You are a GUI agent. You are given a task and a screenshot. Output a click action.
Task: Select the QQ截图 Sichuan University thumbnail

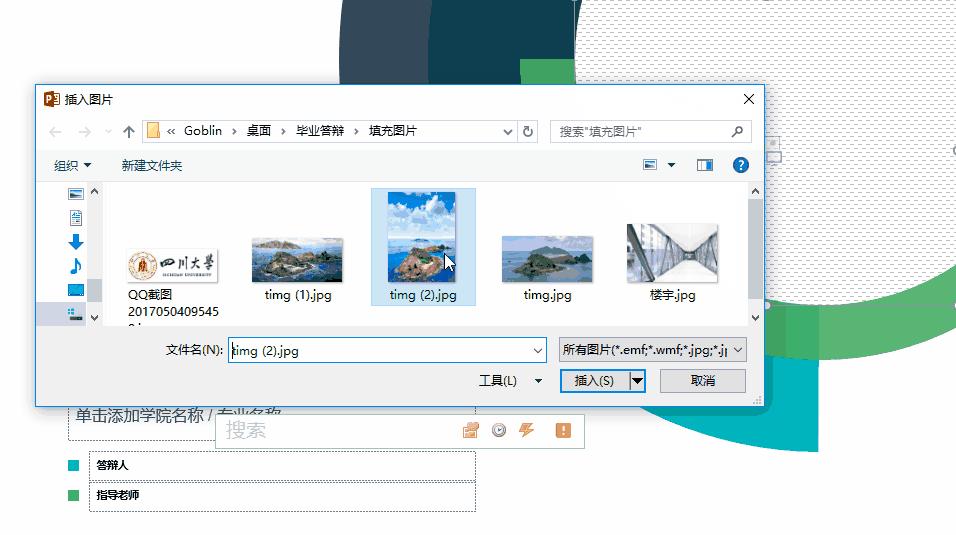(x=173, y=265)
